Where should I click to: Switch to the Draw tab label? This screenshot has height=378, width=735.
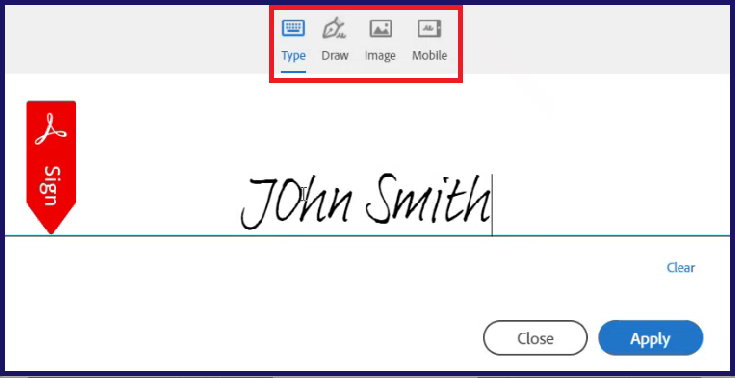(335, 56)
